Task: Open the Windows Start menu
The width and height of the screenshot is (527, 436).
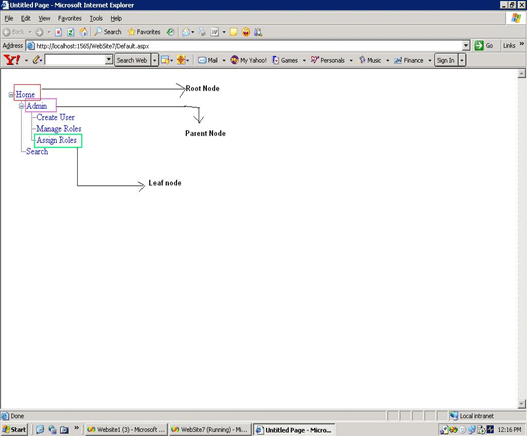Action: point(14,429)
